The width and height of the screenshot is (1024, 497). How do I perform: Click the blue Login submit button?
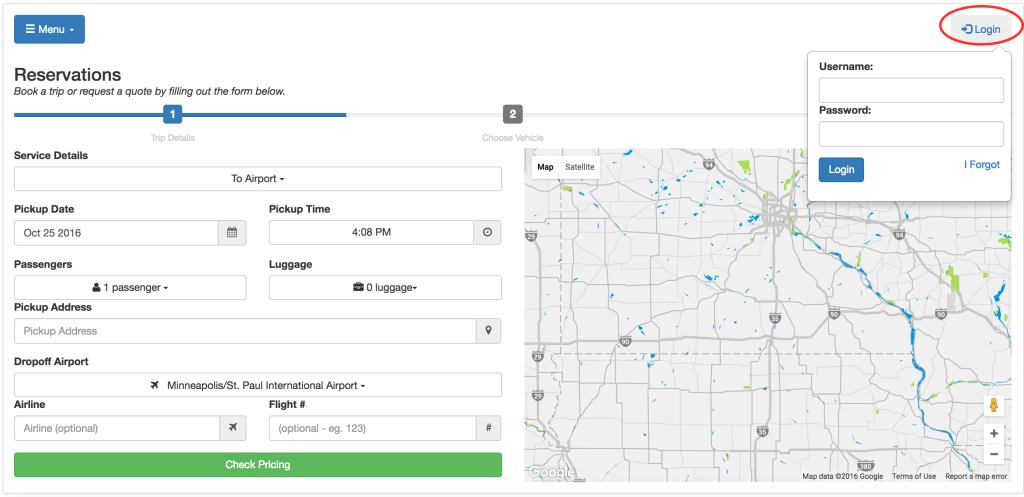(x=841, y=170)
